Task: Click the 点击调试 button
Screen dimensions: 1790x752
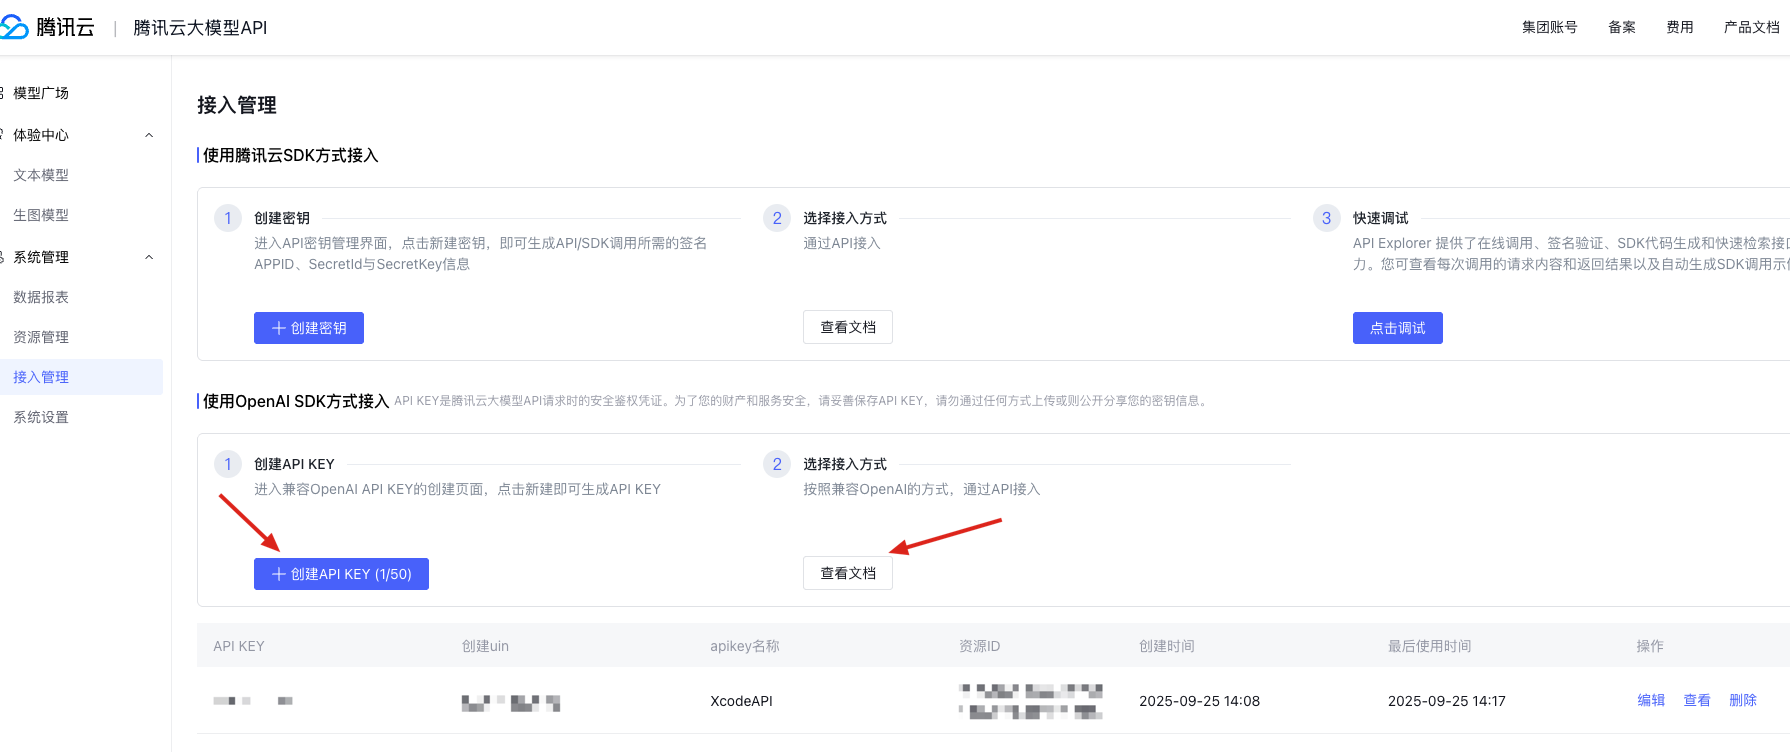Action: pos(1398,328)
